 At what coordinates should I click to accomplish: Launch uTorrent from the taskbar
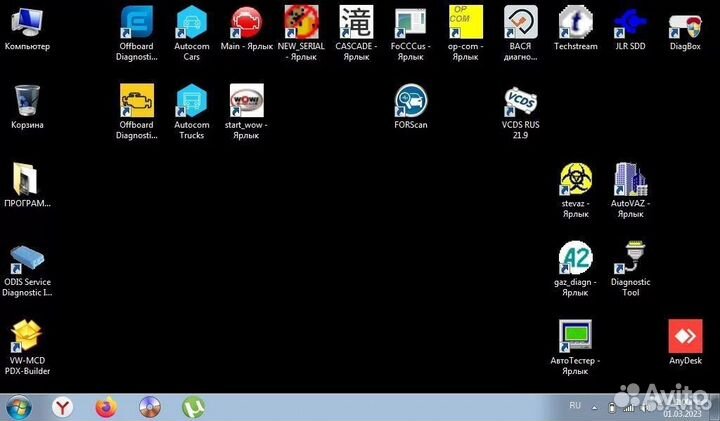(x=193, y=407)
